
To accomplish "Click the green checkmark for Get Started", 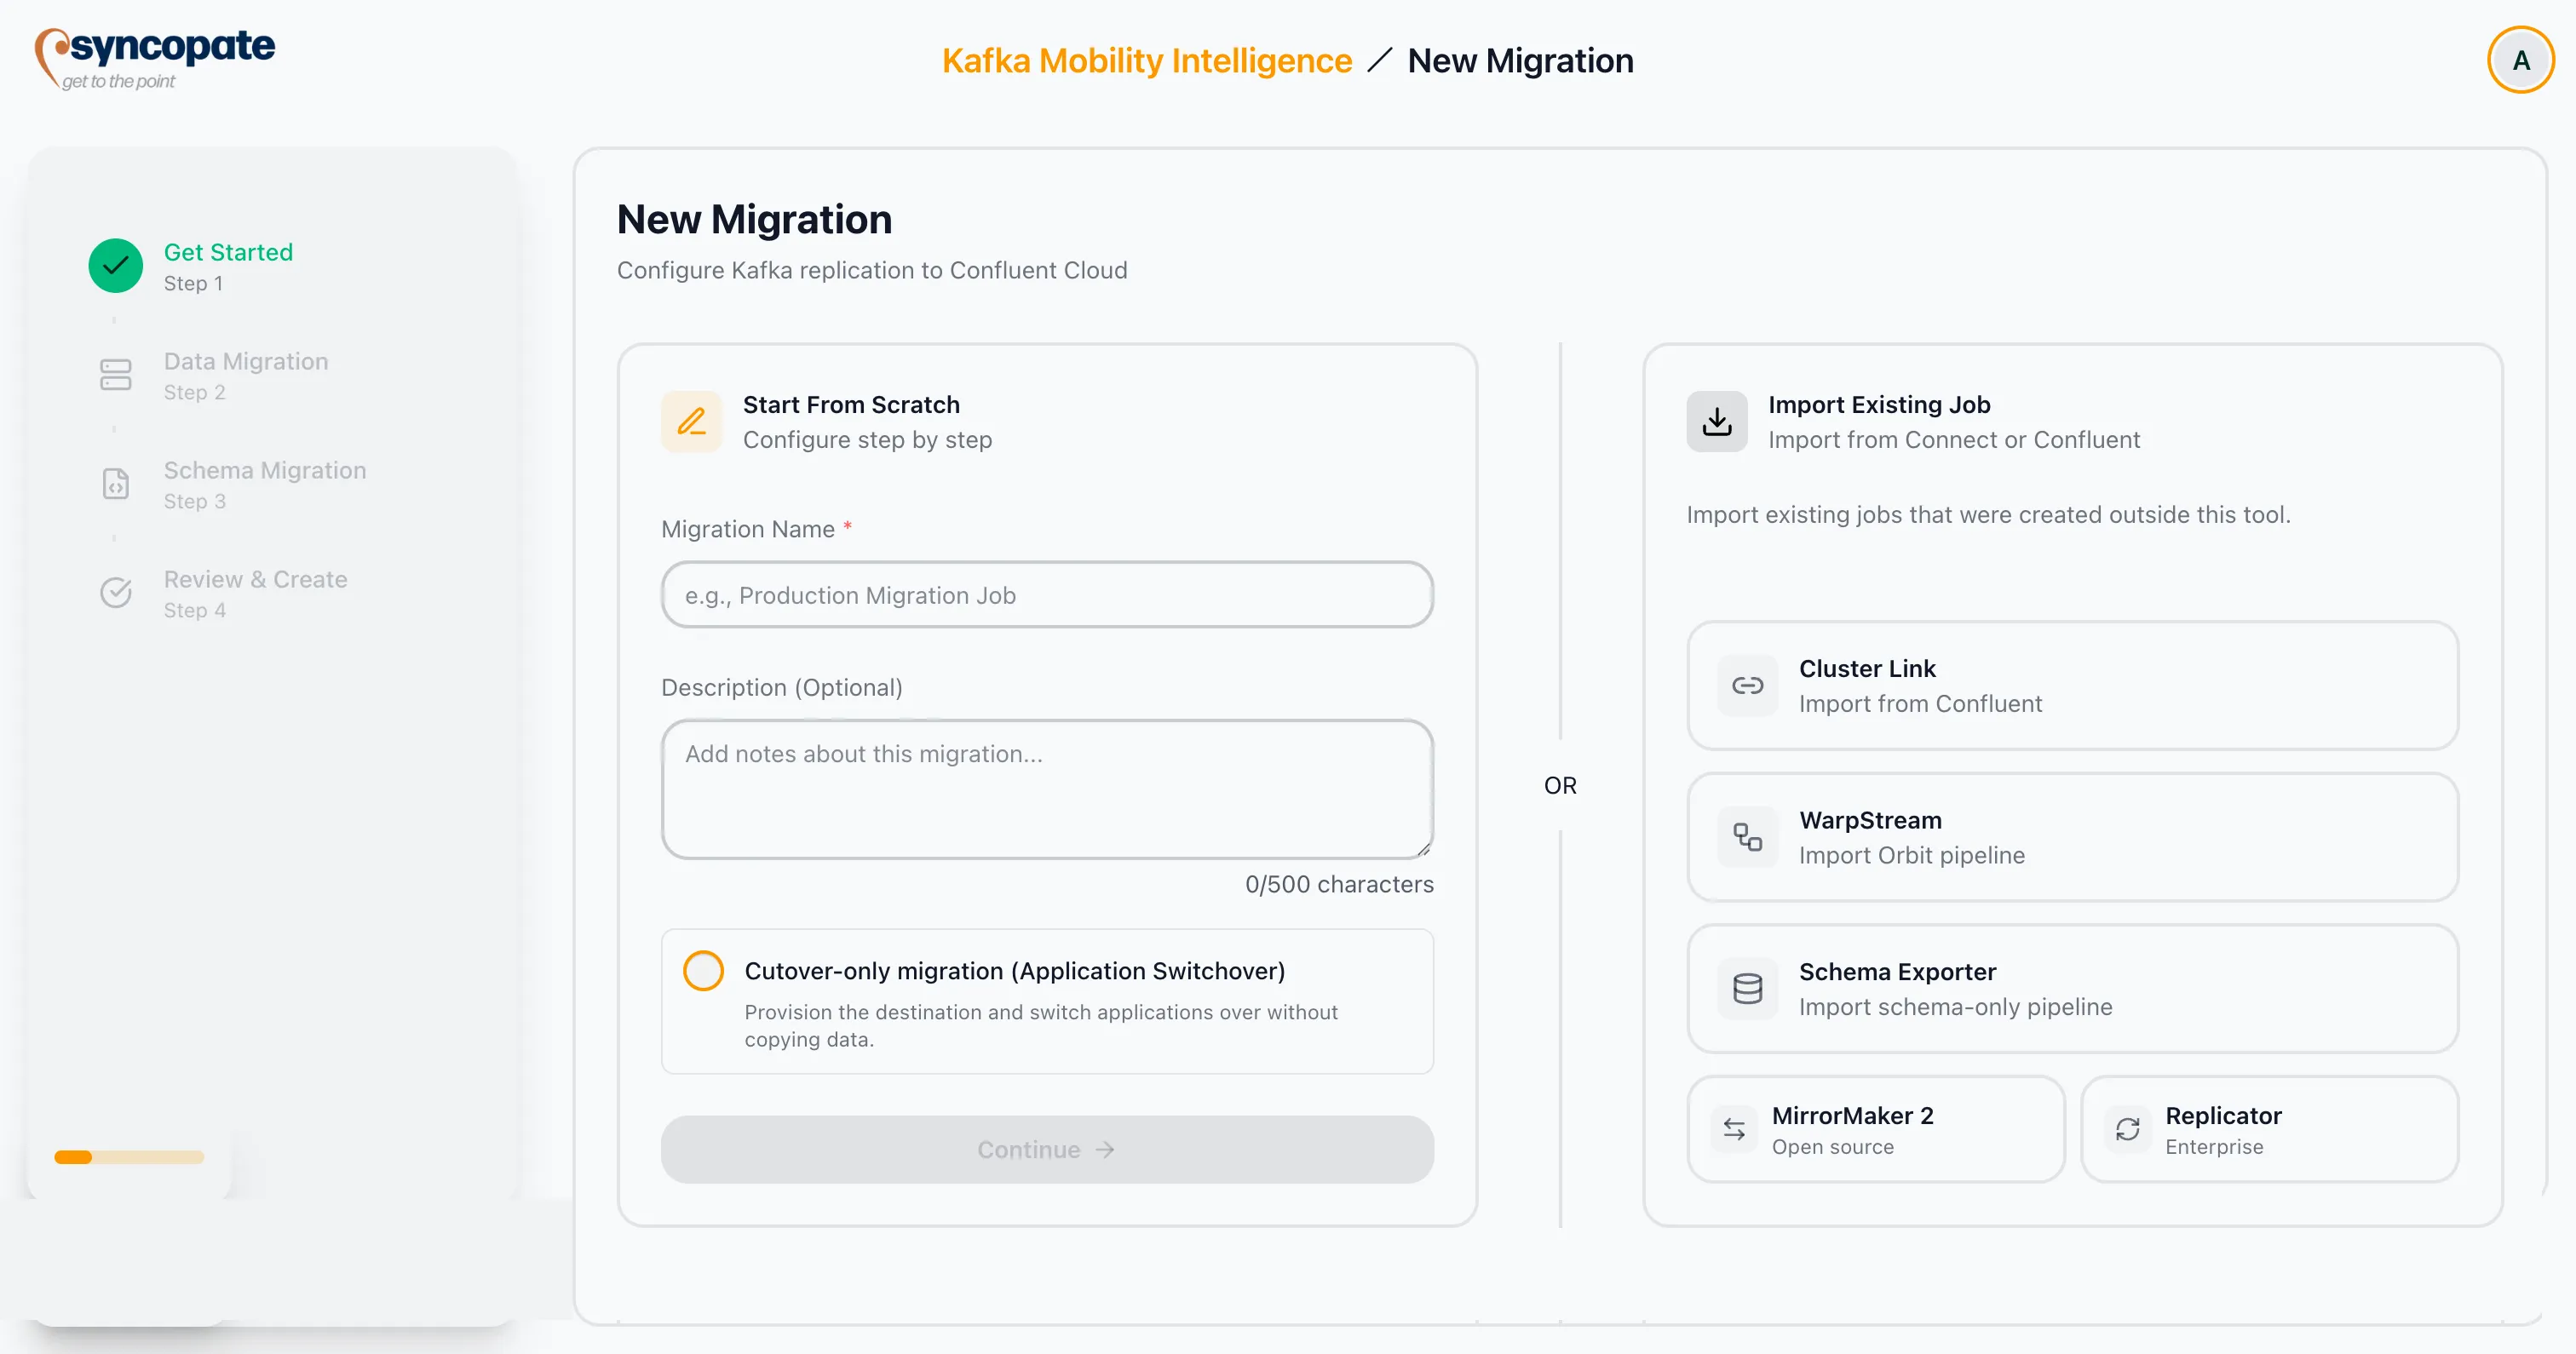I will pos(116,266).
